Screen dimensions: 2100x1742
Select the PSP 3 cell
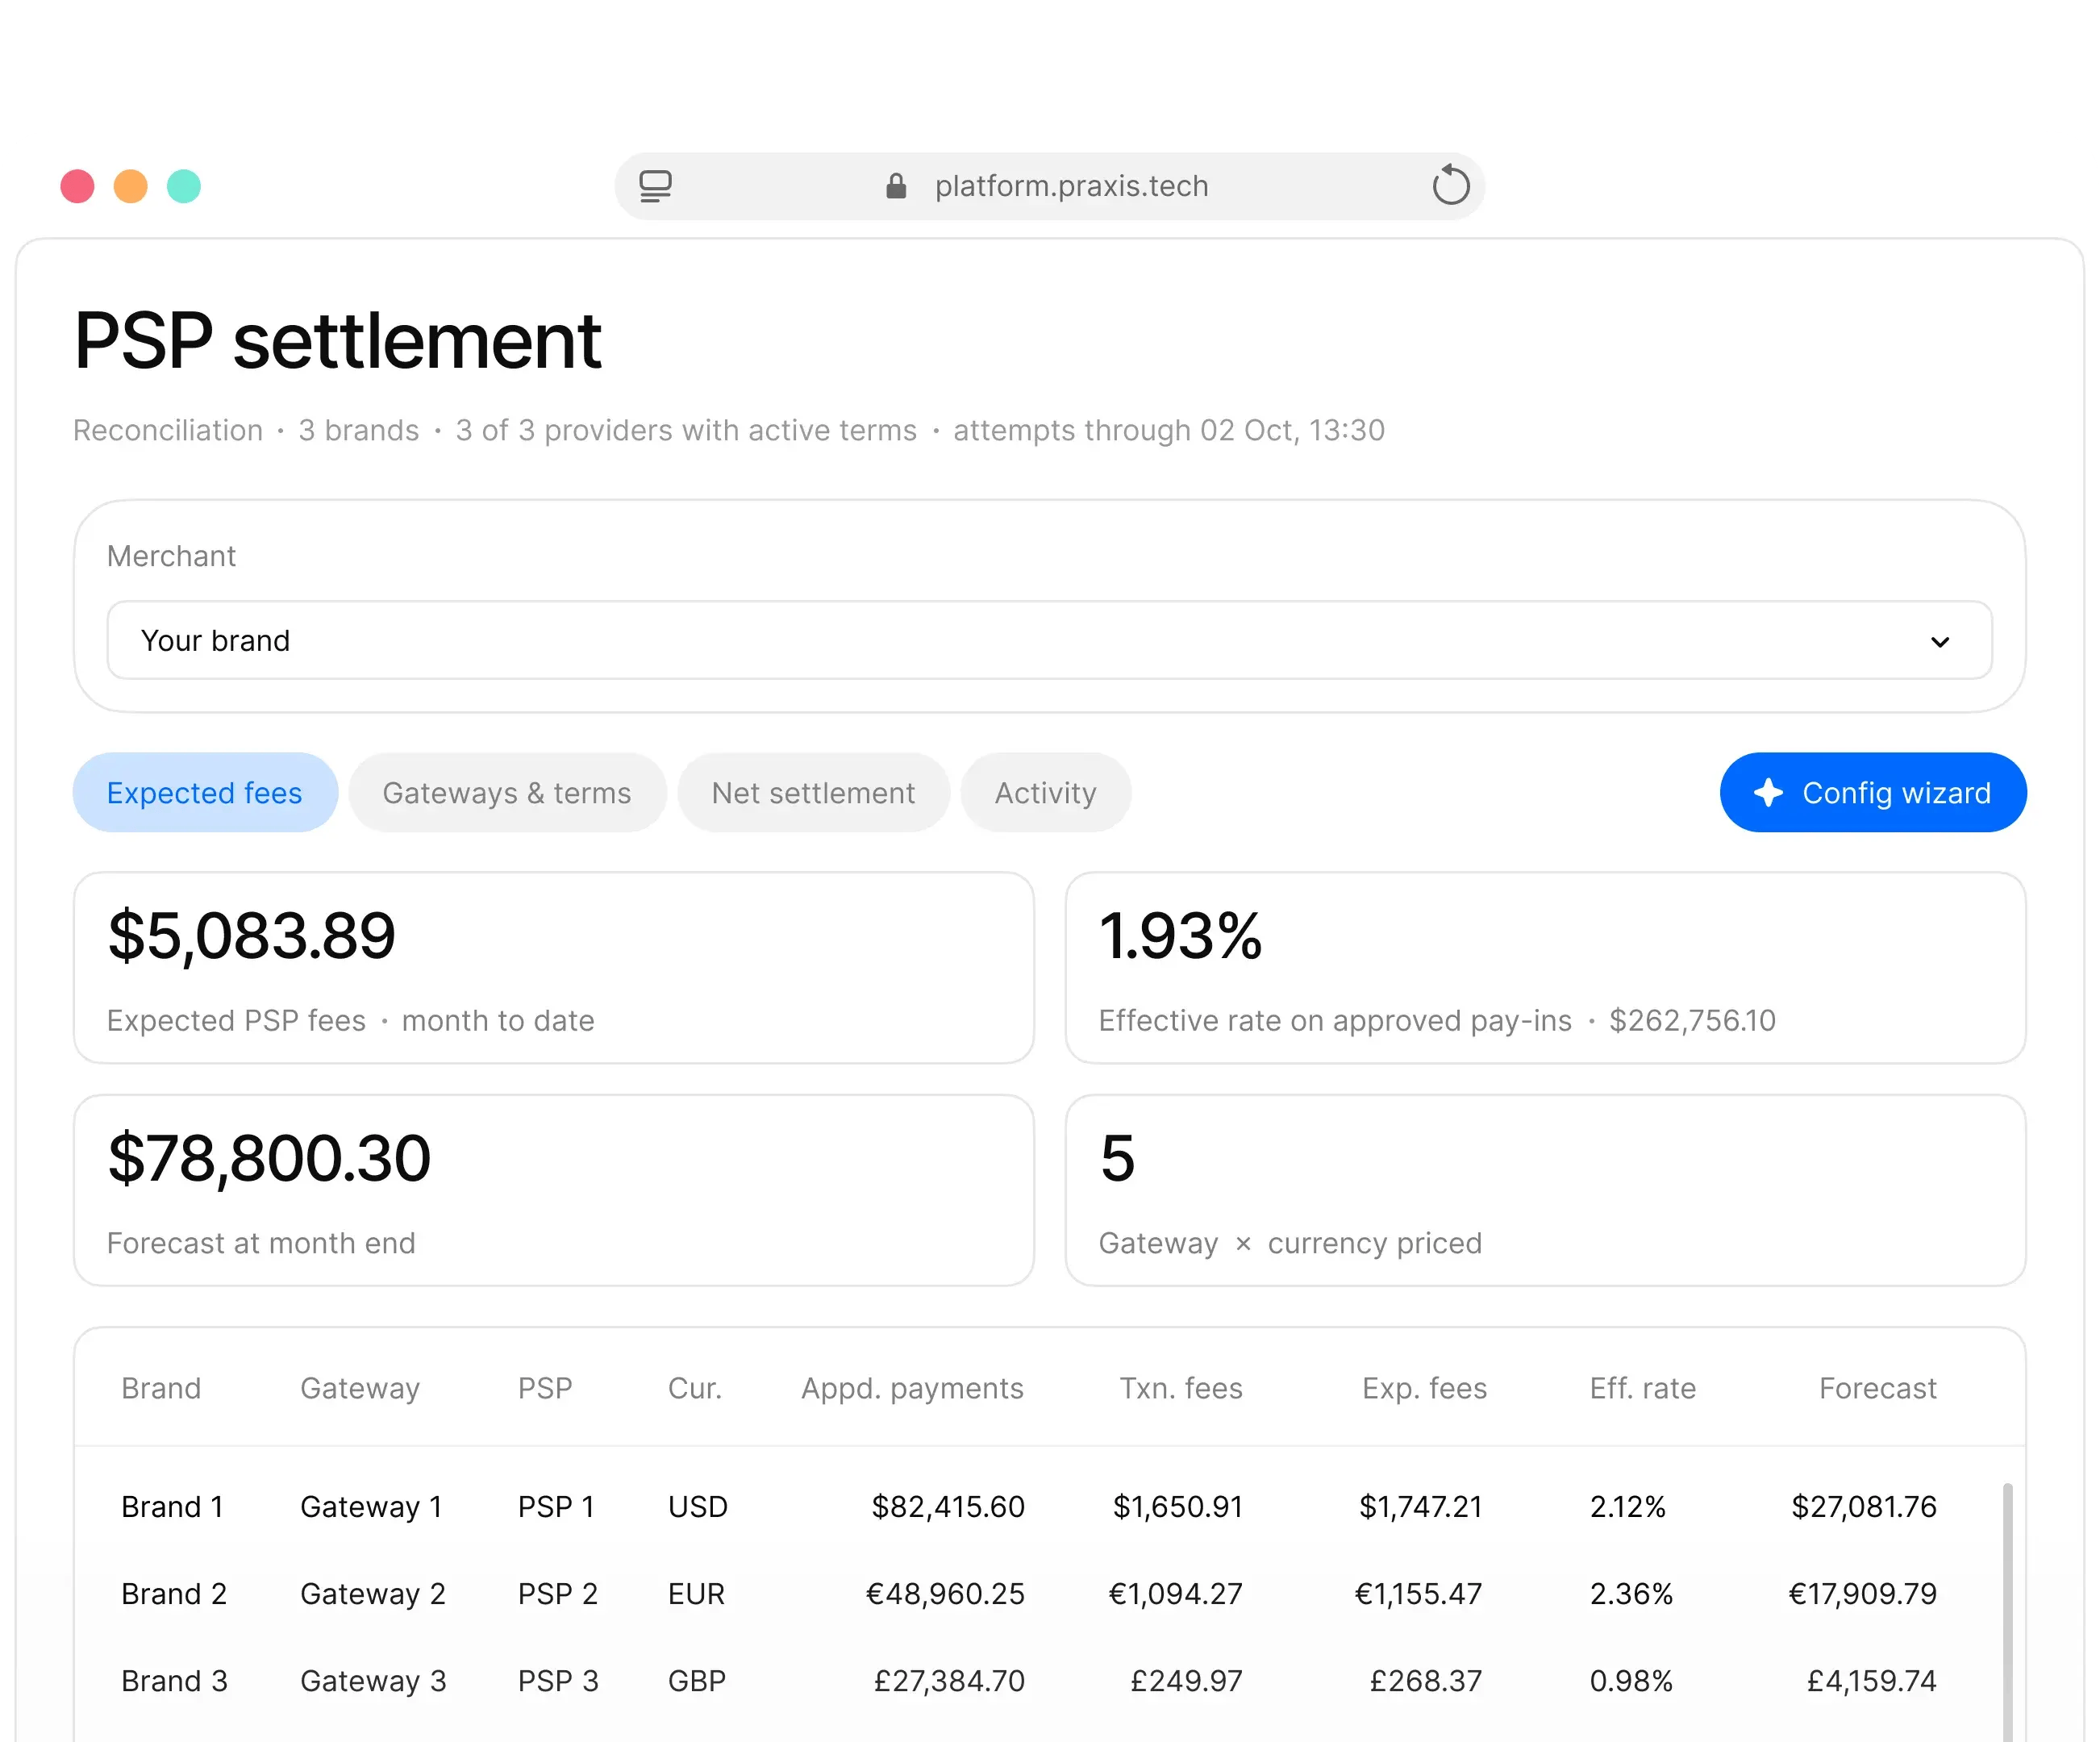pyautogui.click(x=558, y=1680)
